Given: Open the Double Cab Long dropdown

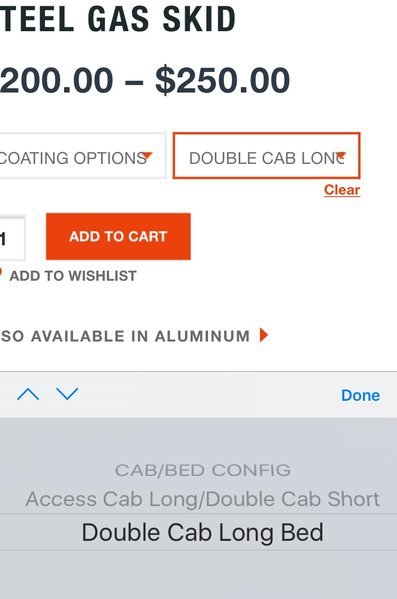Looking at the screenshot, I should (x=266, y=156).
